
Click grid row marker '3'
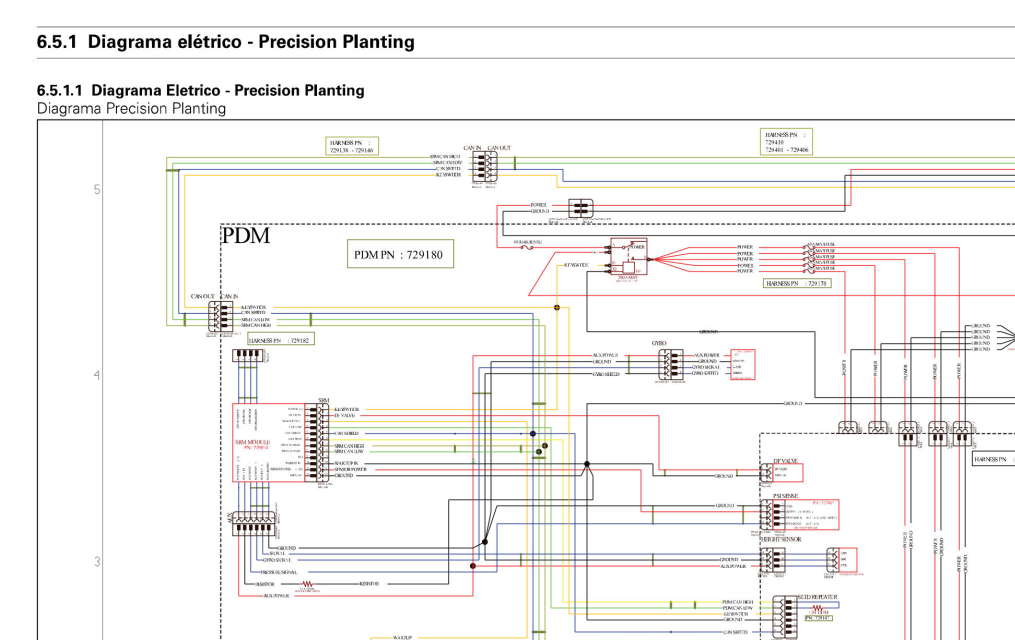point(97,562)
